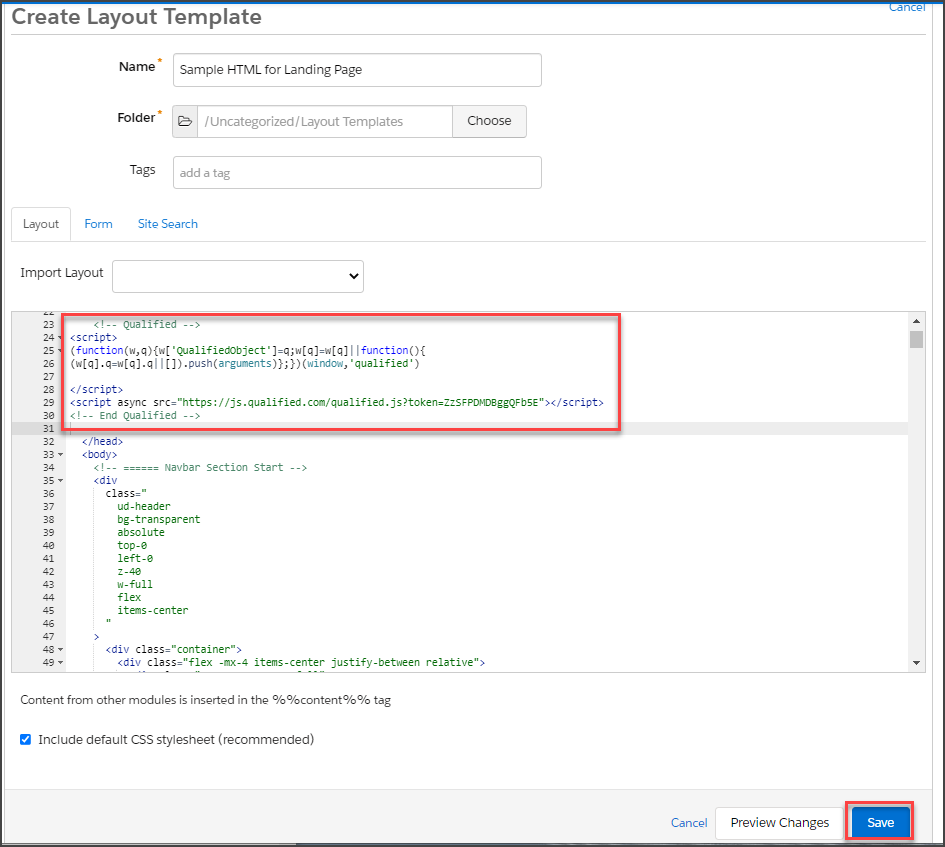Click the Navbar Section Start comment
945x847 pixels.
[200, 467]
